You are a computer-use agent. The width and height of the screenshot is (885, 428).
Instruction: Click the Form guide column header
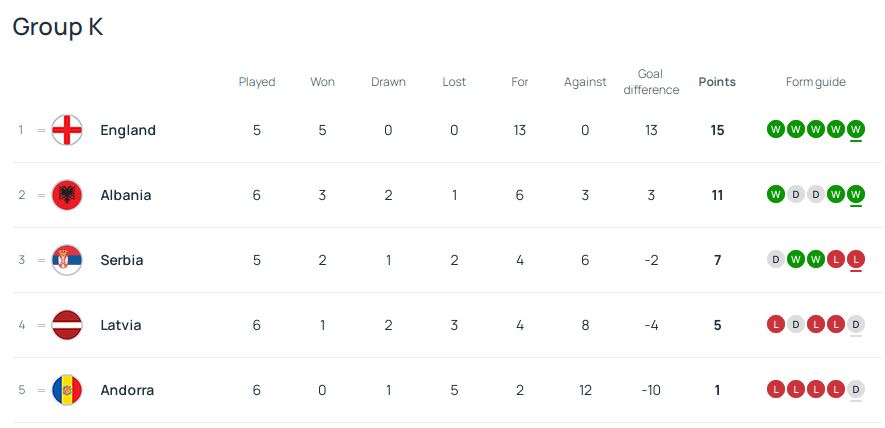tap(816, 82)
